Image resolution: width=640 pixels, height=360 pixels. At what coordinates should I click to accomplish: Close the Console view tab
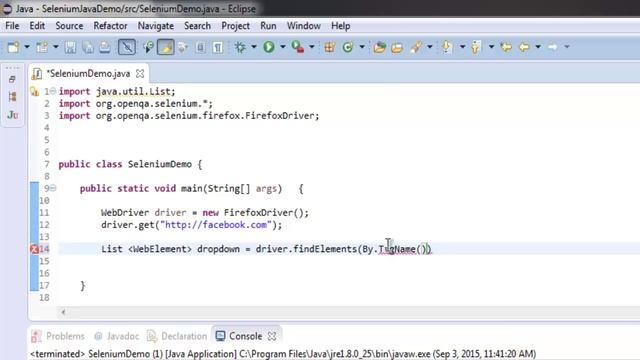tap(272, 336)
